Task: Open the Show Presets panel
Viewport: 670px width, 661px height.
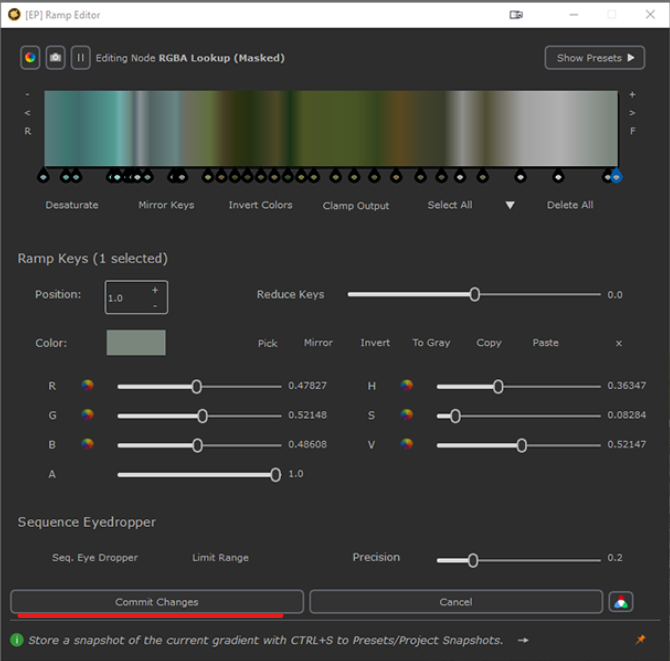Action: [x=595, y=58]
